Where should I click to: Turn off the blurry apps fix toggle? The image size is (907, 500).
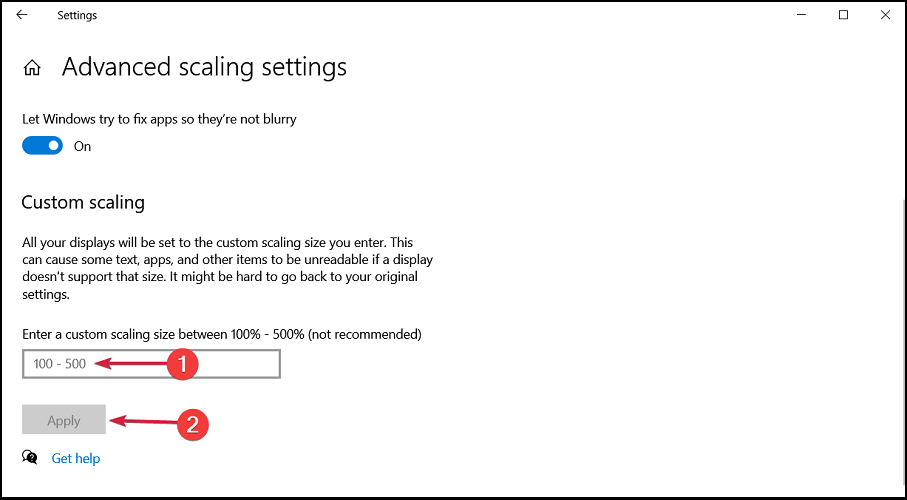coord(43,146)
